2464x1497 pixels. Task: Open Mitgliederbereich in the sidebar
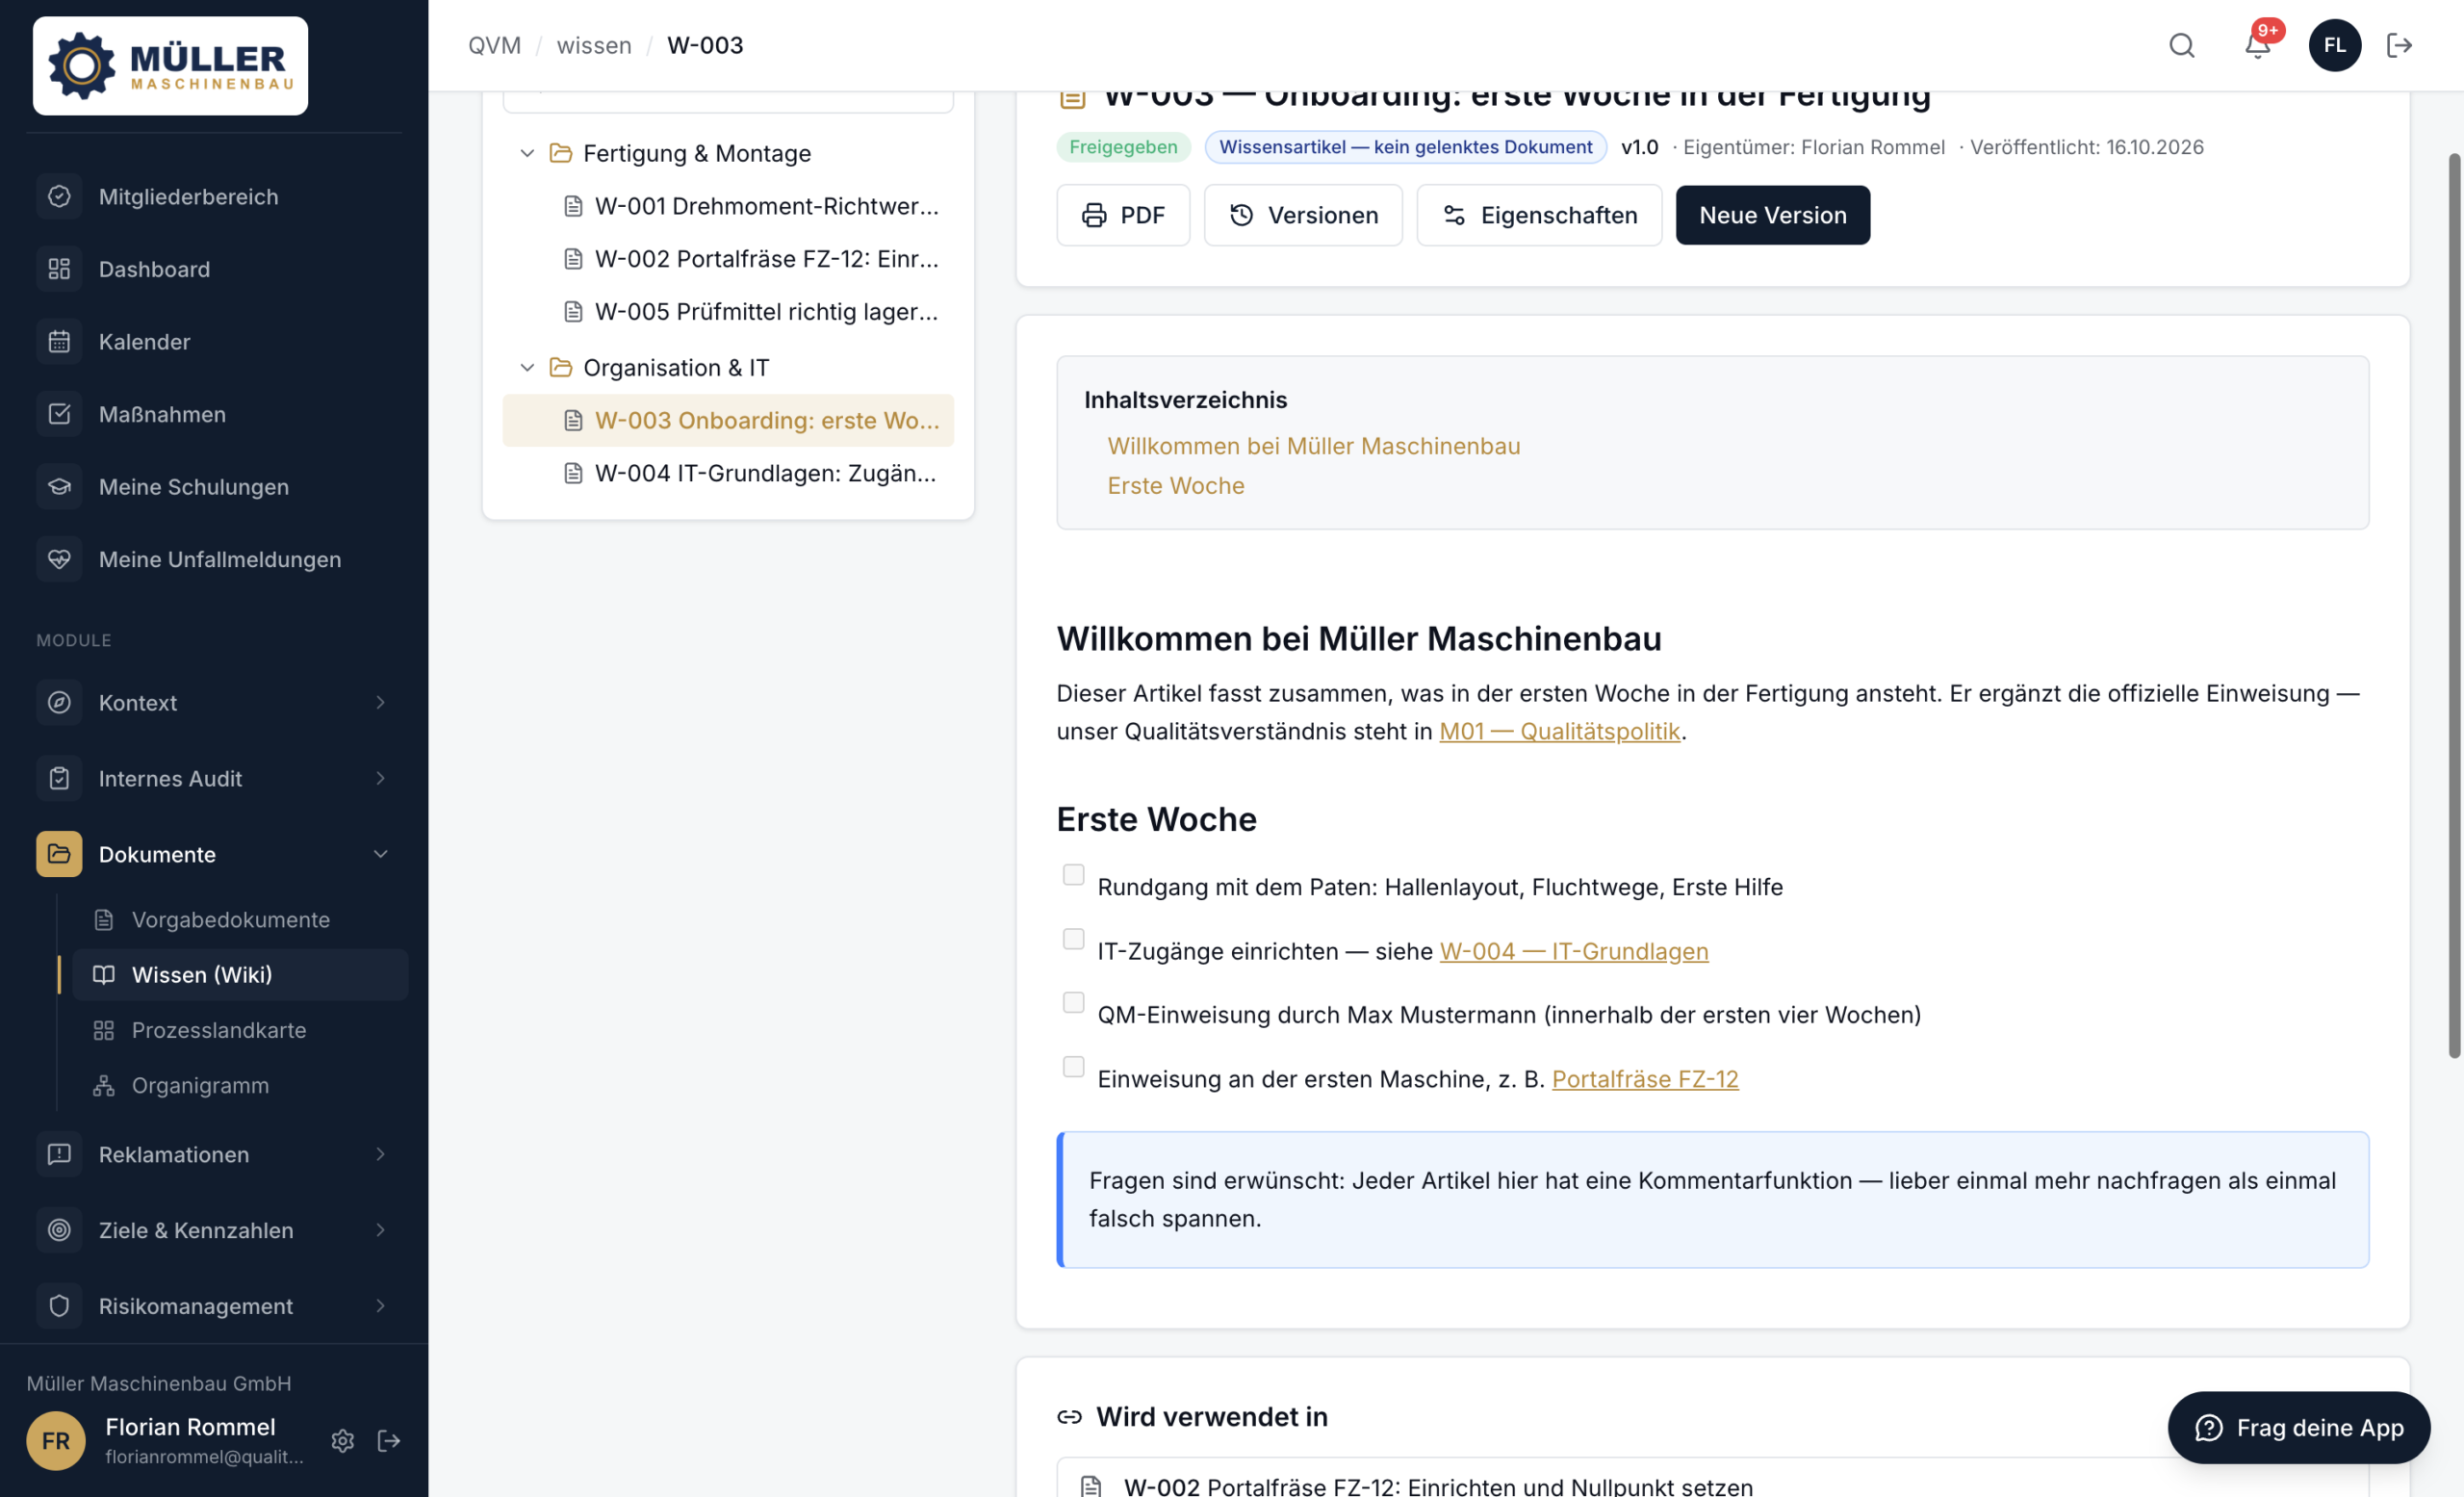point(214,197)
